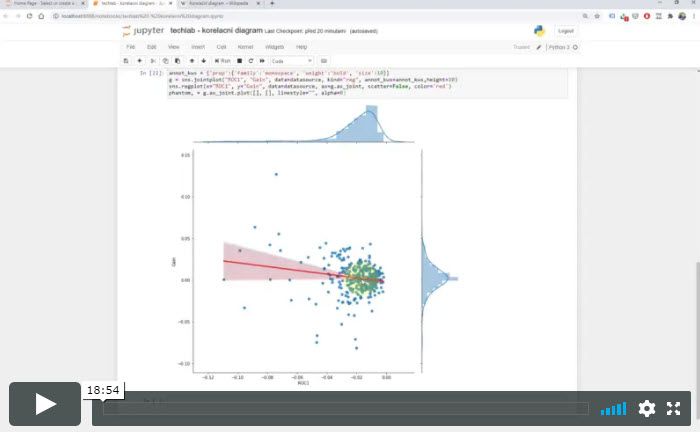700x432 pixels.
Task: Move the selected cell up
Action: (x=192, y=61)
